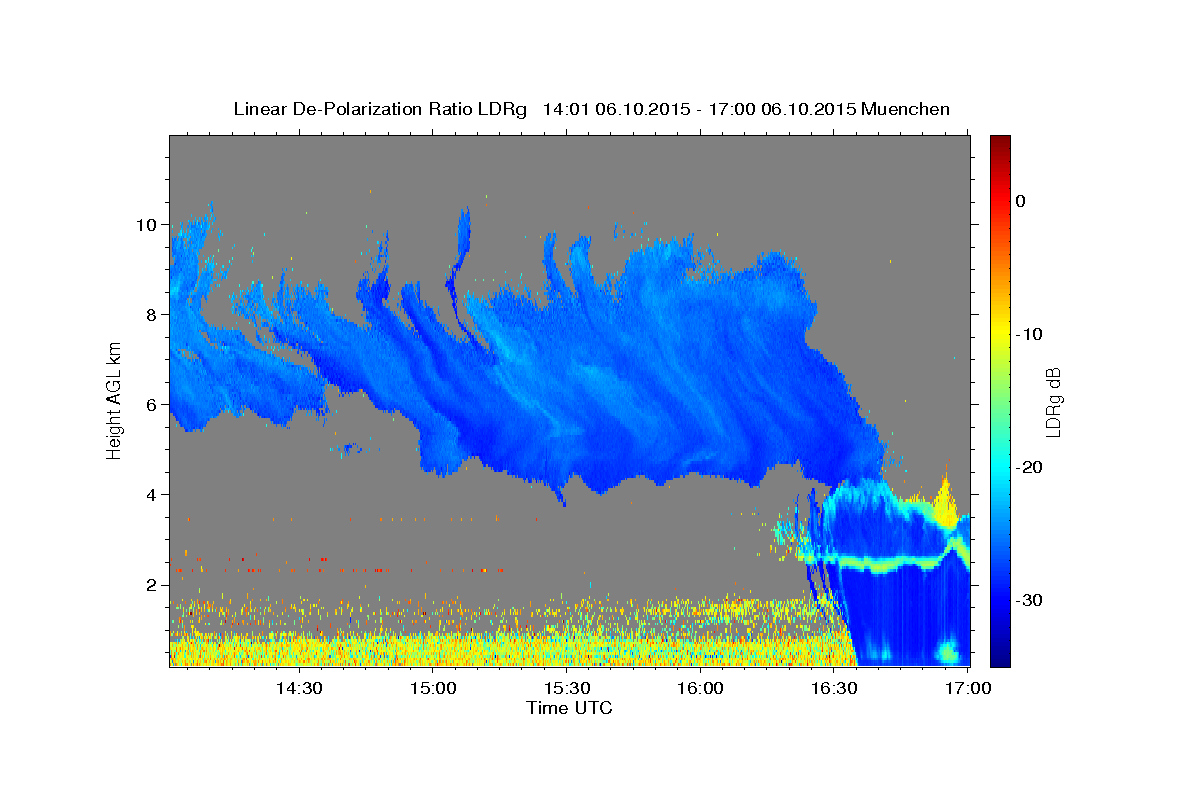
Task: Click the height tick label 2
Action: 151,585
